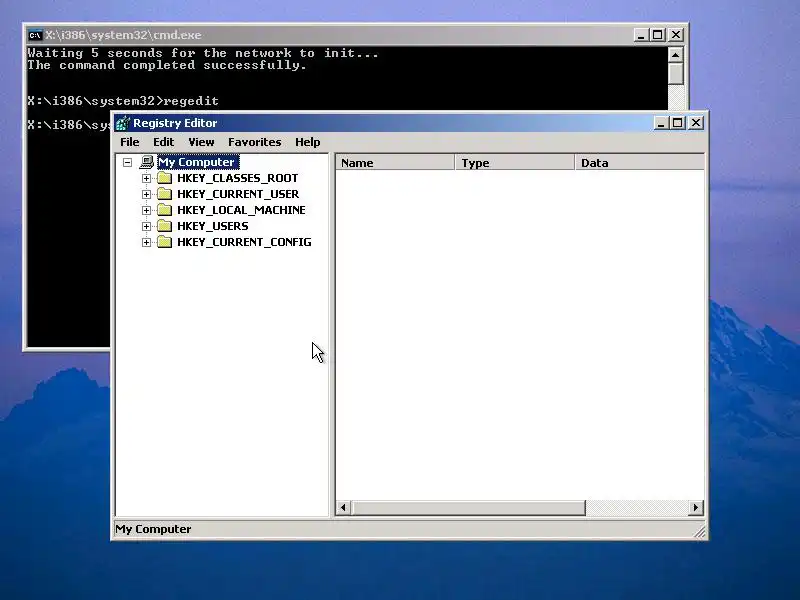
Task: Click the resize grip in Registry Editor corner
Action: tap(700, 532)
